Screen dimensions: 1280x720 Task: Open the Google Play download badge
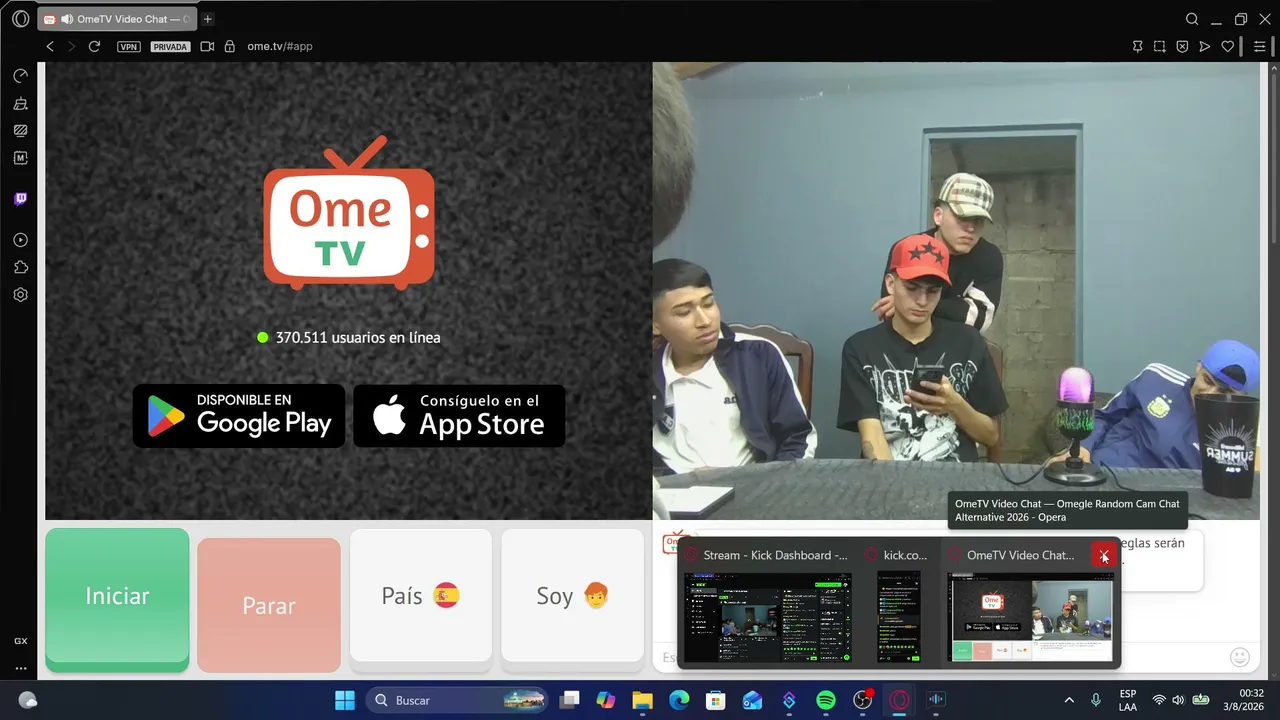click(239, 416)
